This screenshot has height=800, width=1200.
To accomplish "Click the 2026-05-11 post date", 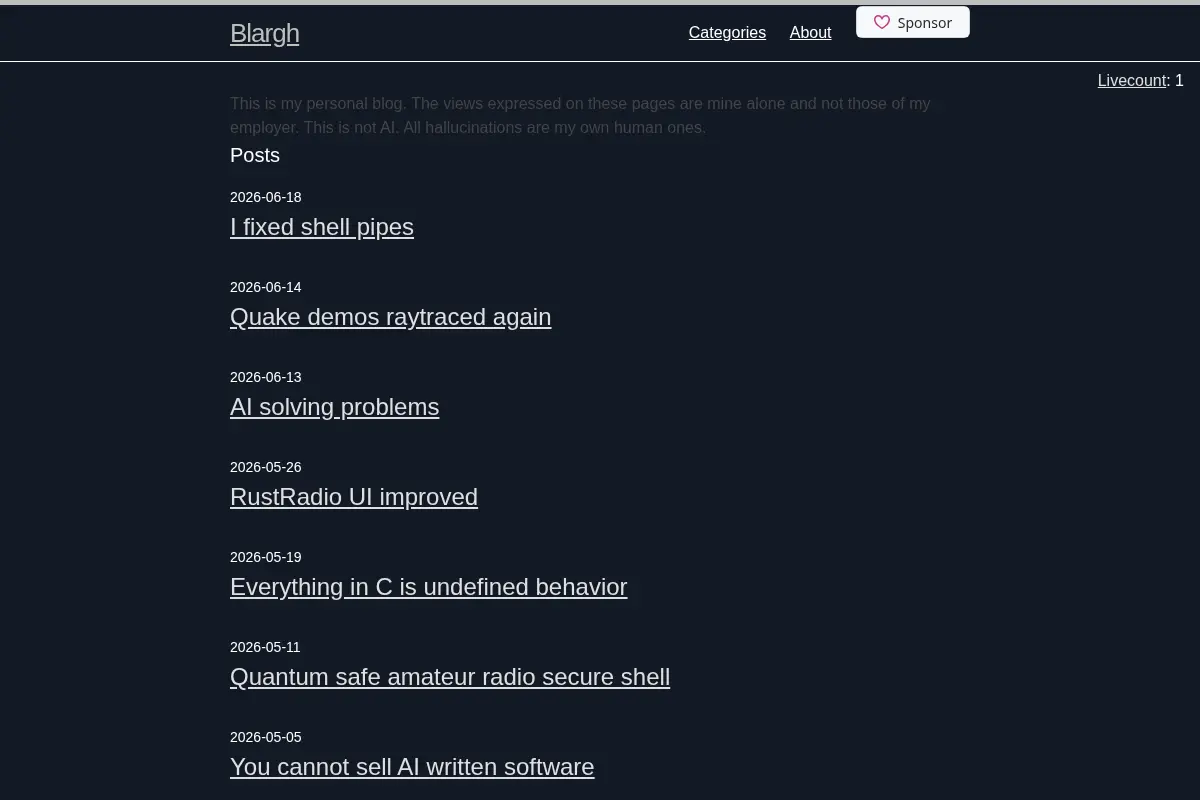I will click(265, 647).
